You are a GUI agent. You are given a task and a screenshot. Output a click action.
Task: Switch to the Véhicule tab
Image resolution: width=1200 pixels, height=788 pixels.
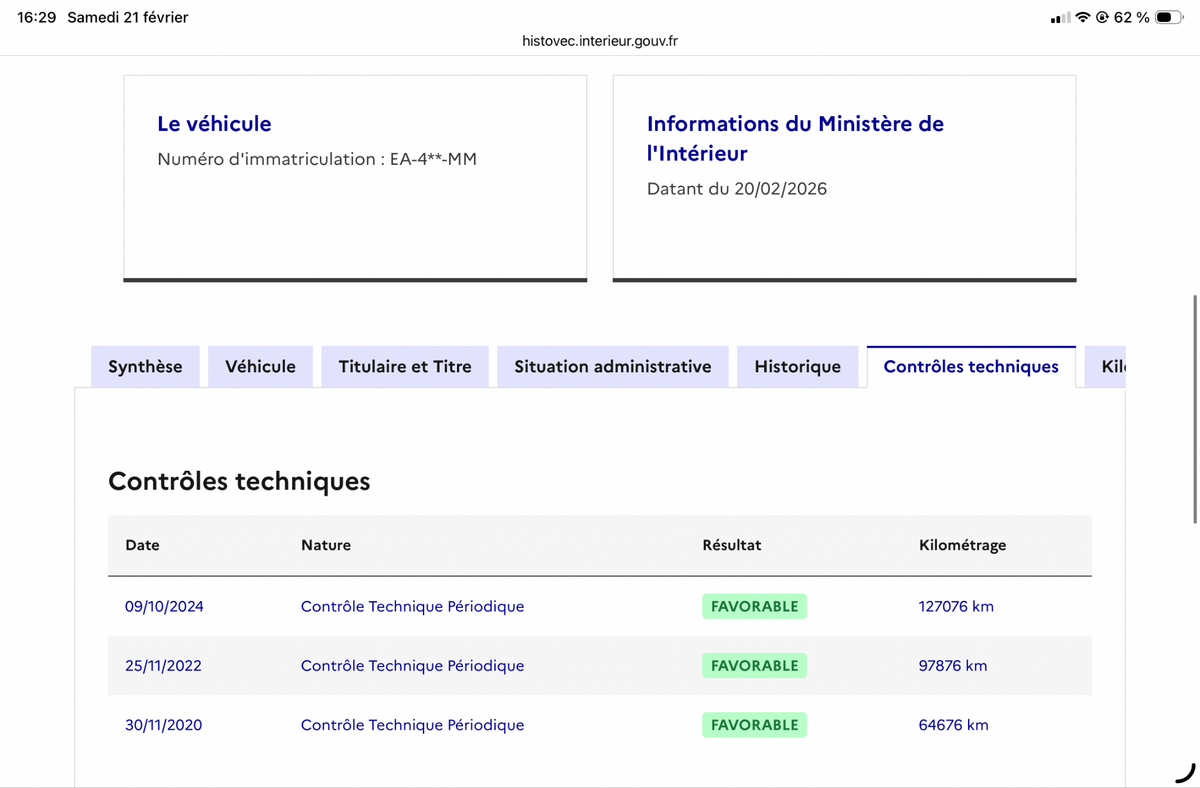(260, 367)
